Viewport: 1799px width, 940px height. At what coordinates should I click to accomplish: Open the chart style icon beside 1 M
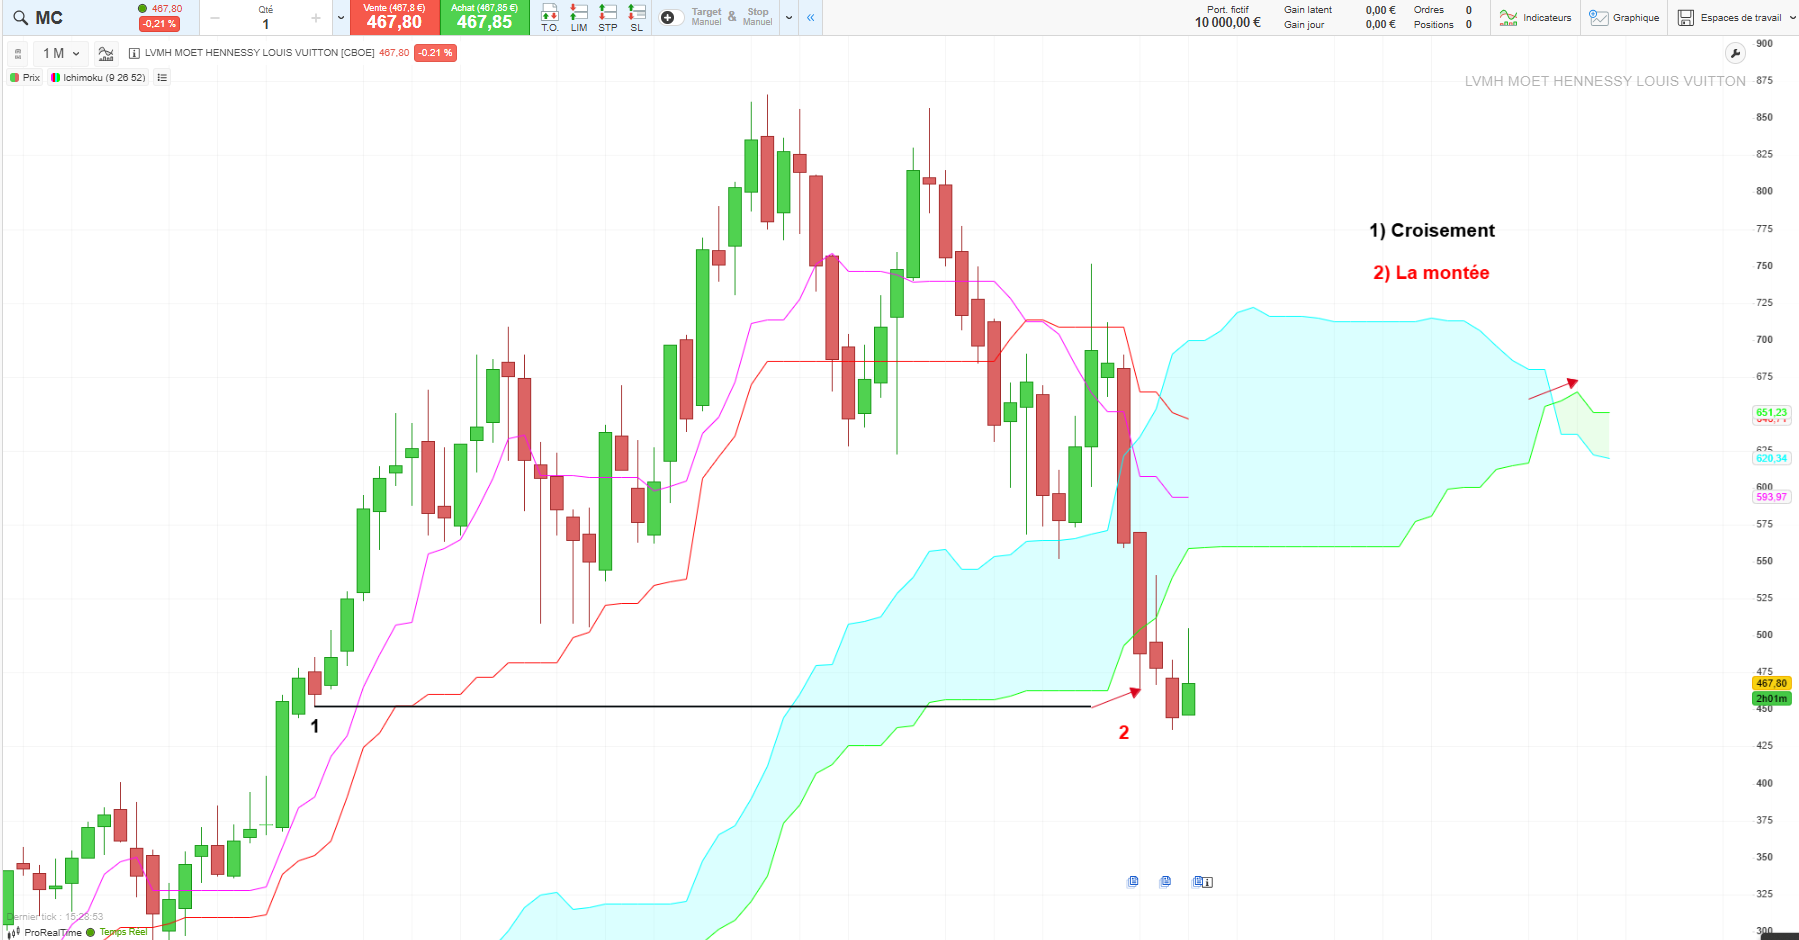point(106,53)
